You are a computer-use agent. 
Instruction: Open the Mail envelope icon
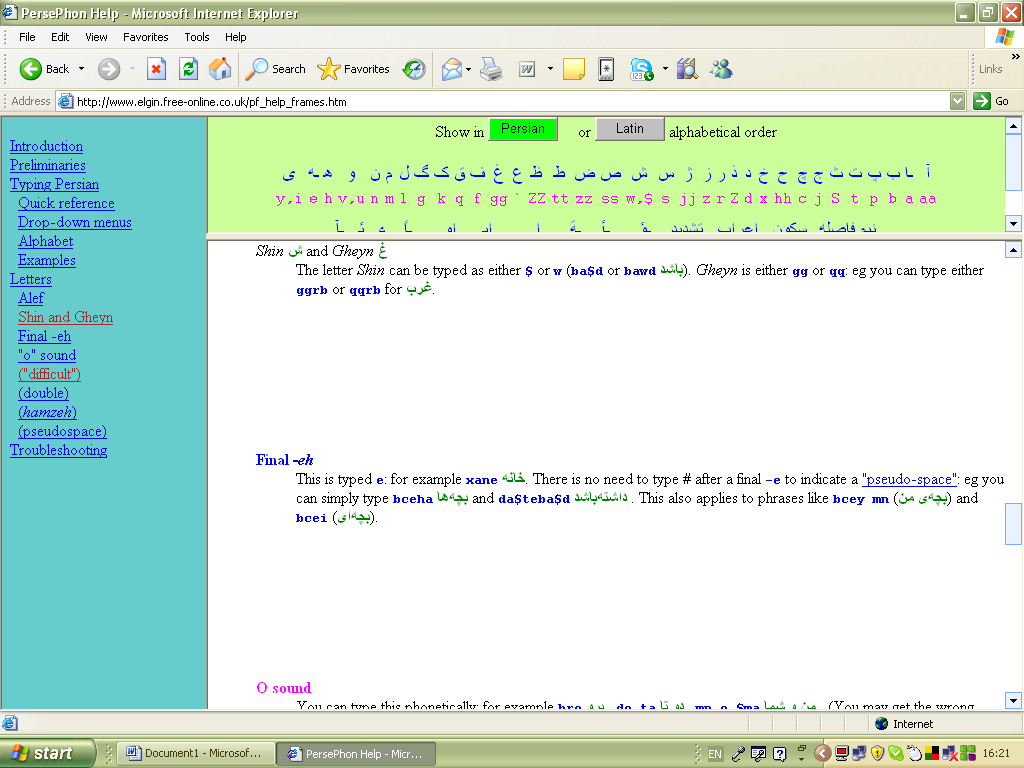point(452,69)
